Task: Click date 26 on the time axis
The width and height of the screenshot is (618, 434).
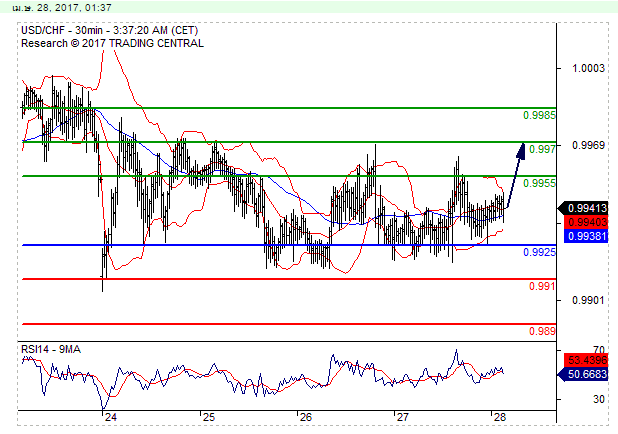Action: click(305, 417)
